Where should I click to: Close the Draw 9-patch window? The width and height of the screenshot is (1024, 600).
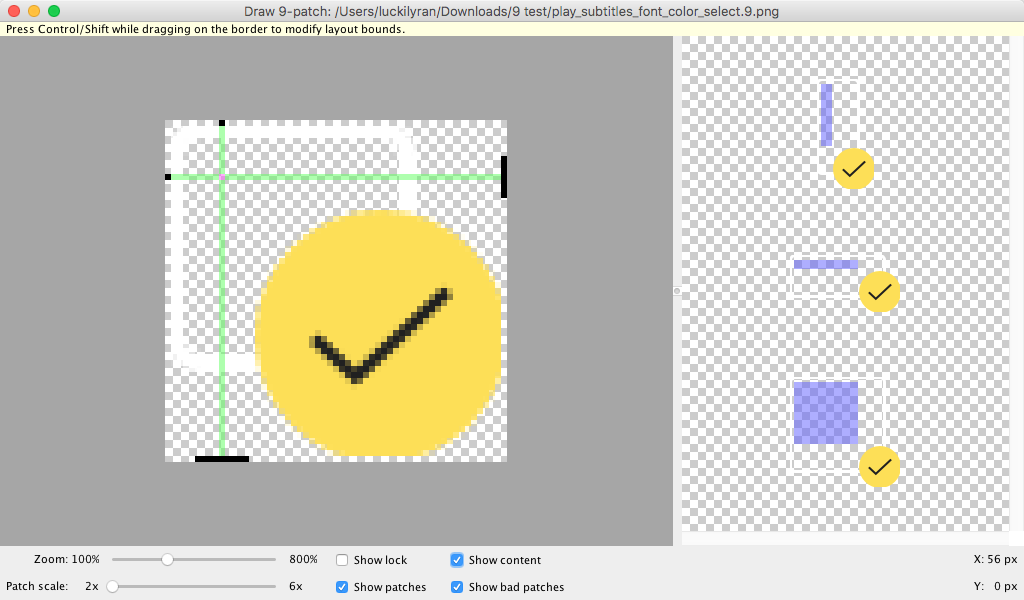pos(13,11)
